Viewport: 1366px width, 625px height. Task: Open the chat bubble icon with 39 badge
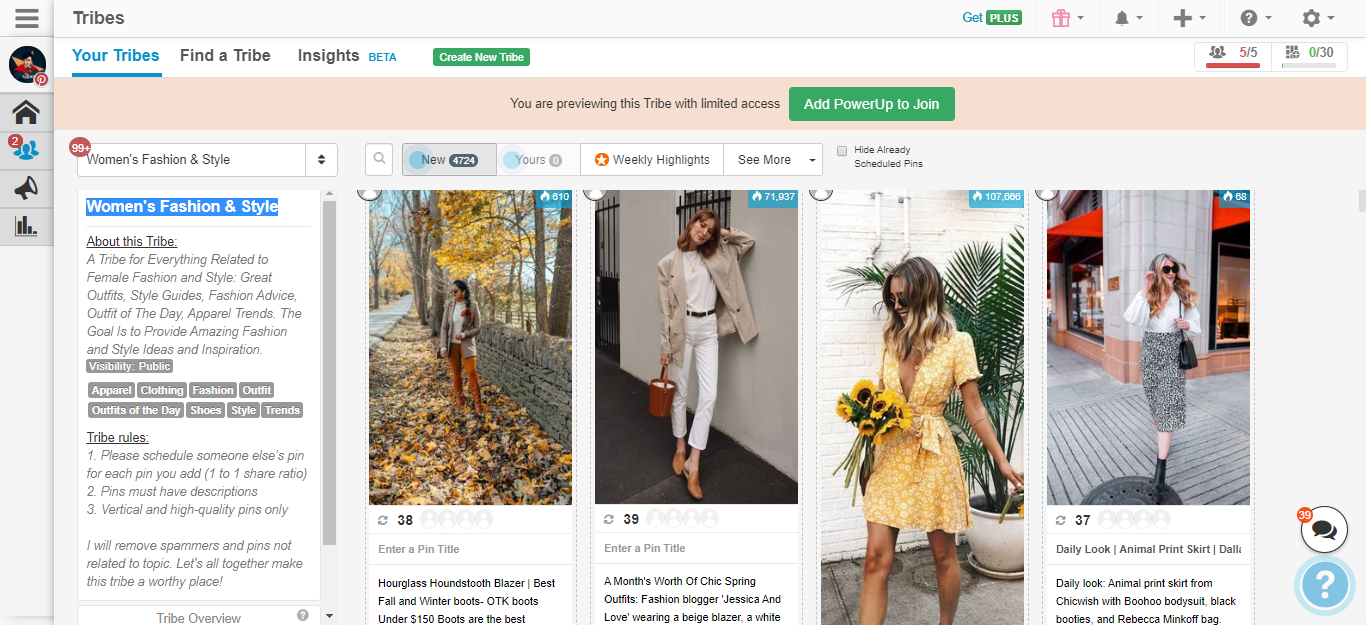[1324, 529]
